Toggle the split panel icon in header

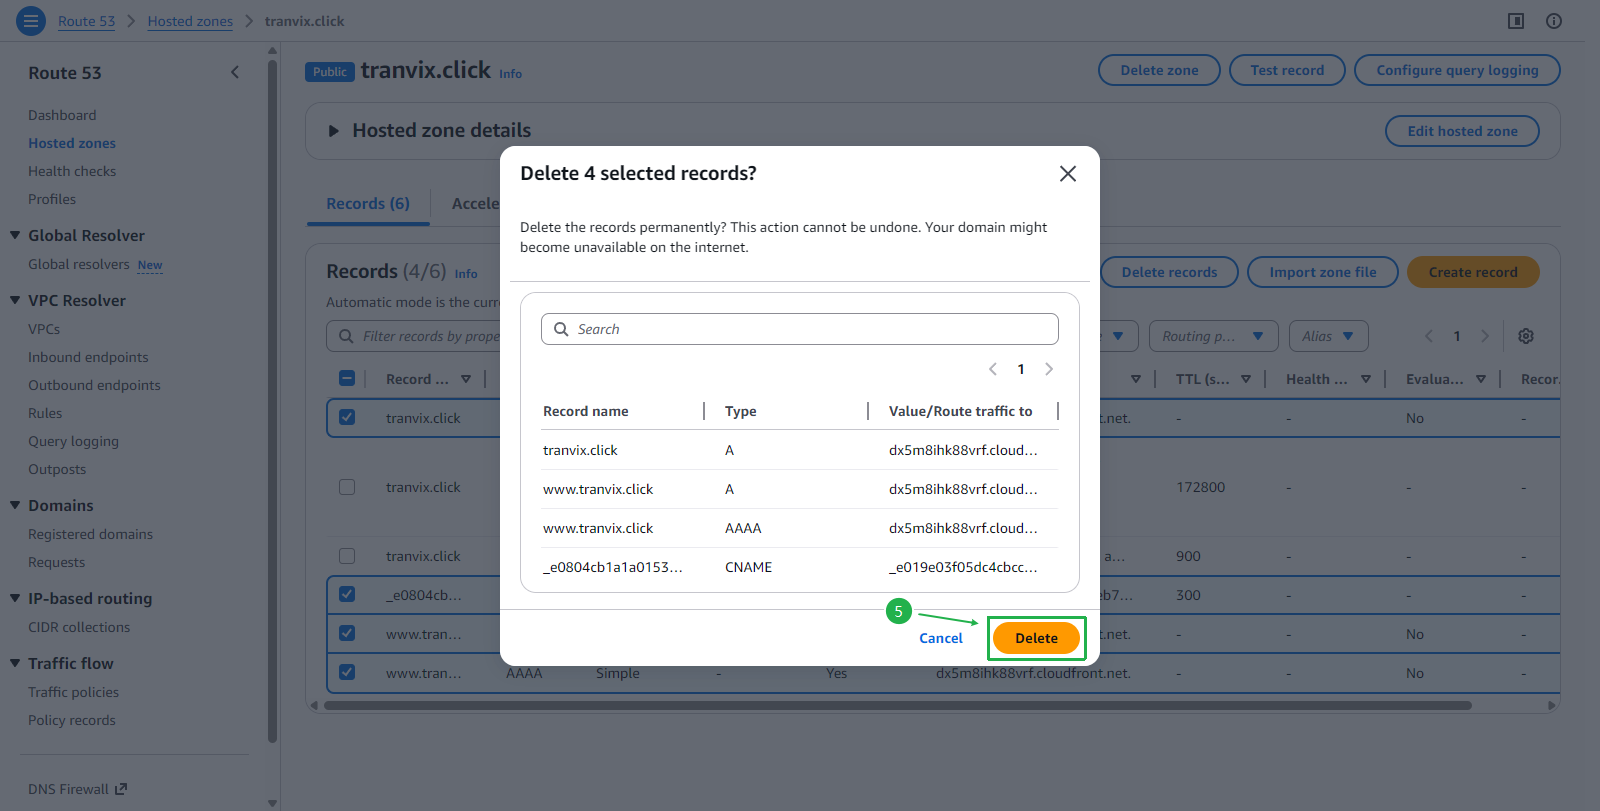[1516, 21]
